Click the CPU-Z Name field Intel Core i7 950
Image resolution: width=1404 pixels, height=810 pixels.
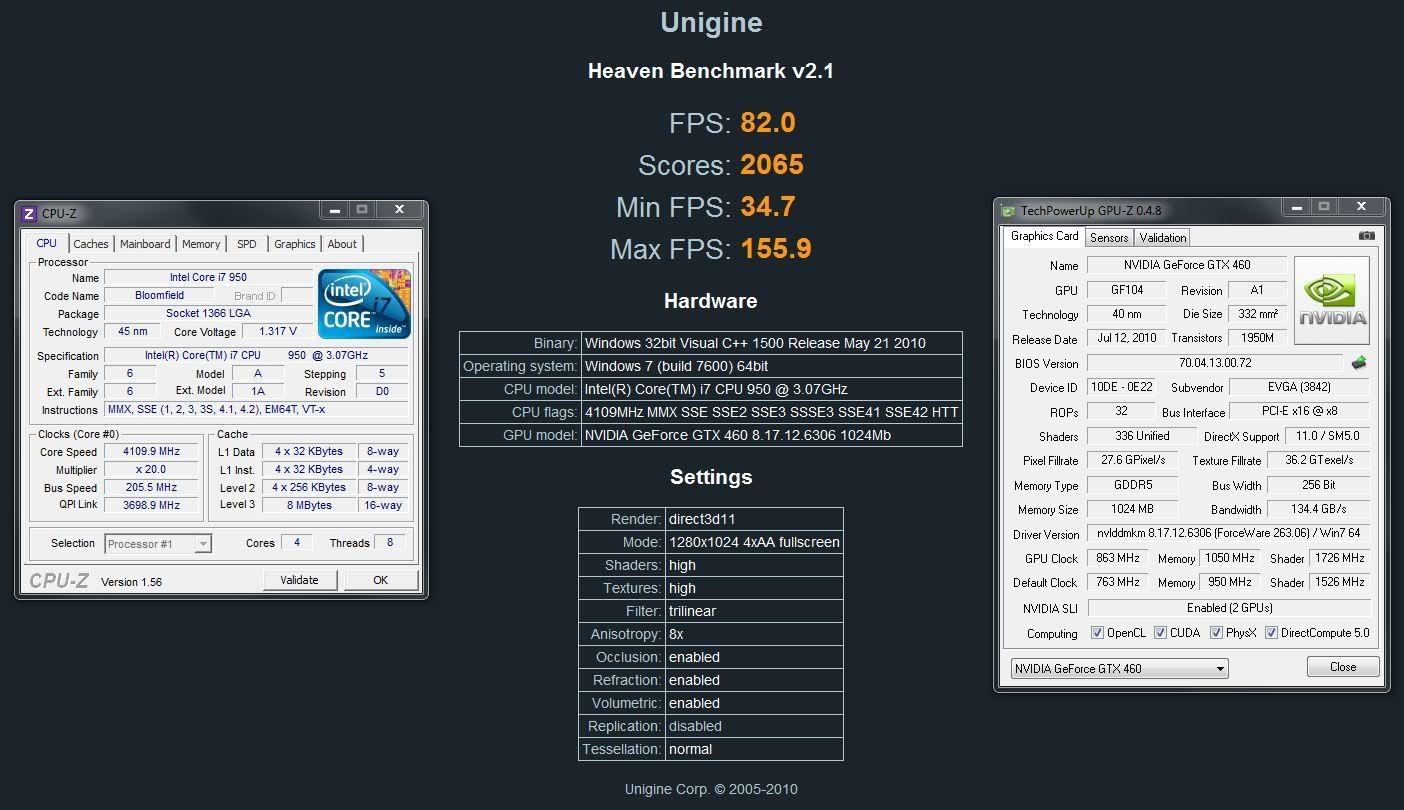[x=208, y=277]
